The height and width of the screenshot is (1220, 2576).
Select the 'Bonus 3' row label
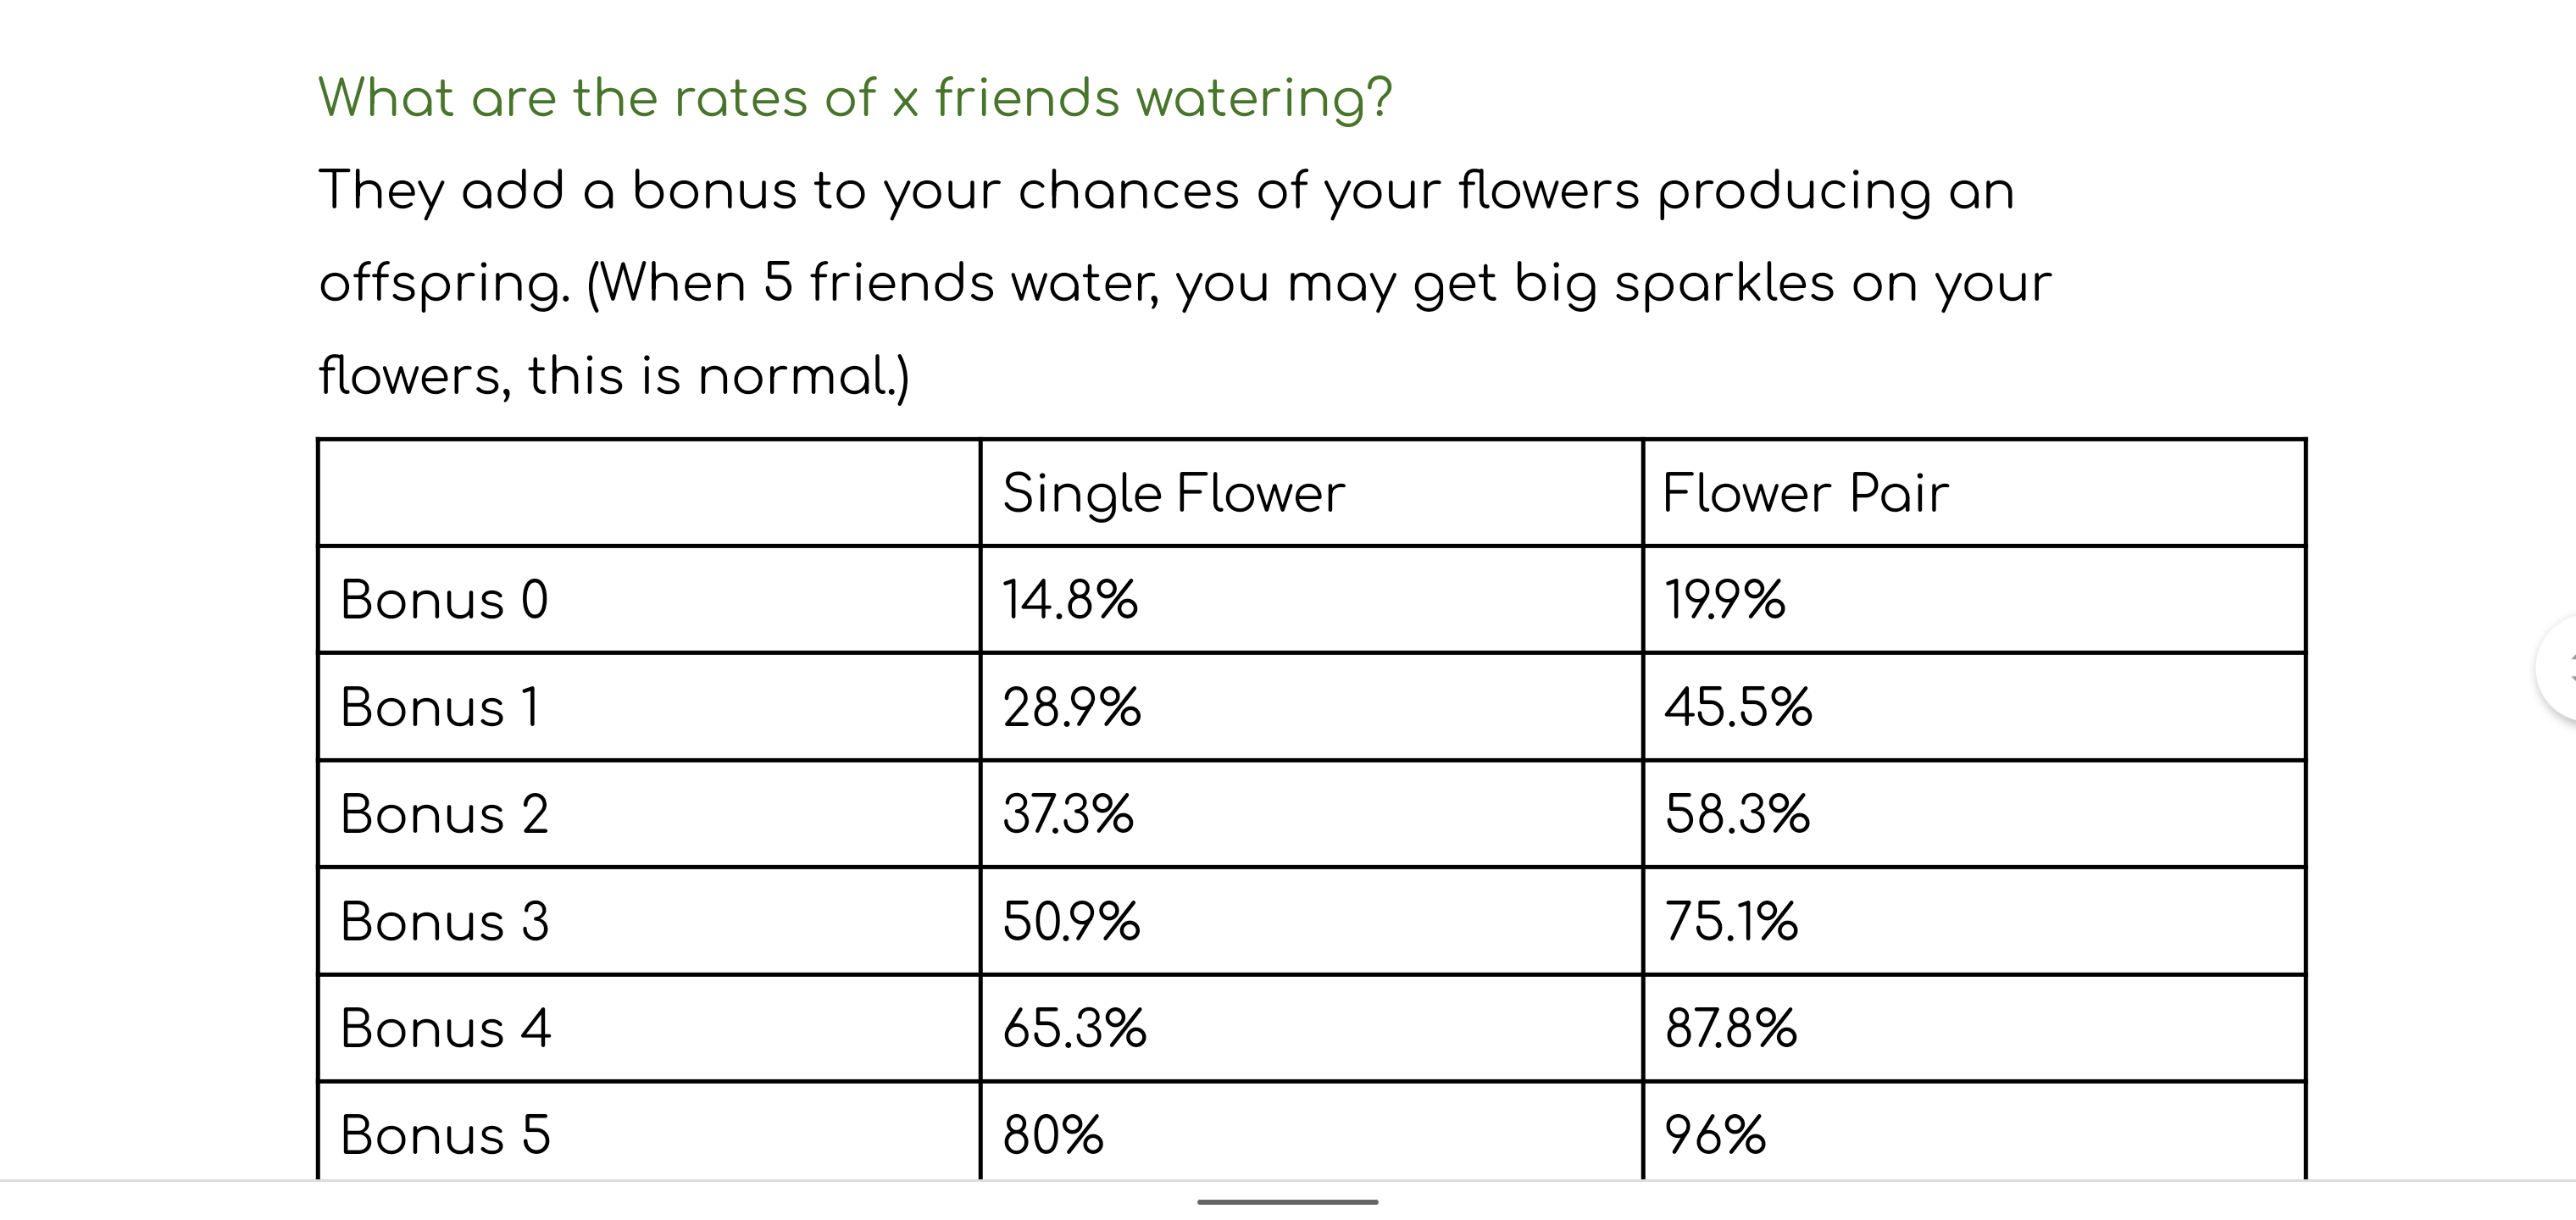[x=445, y=921]
